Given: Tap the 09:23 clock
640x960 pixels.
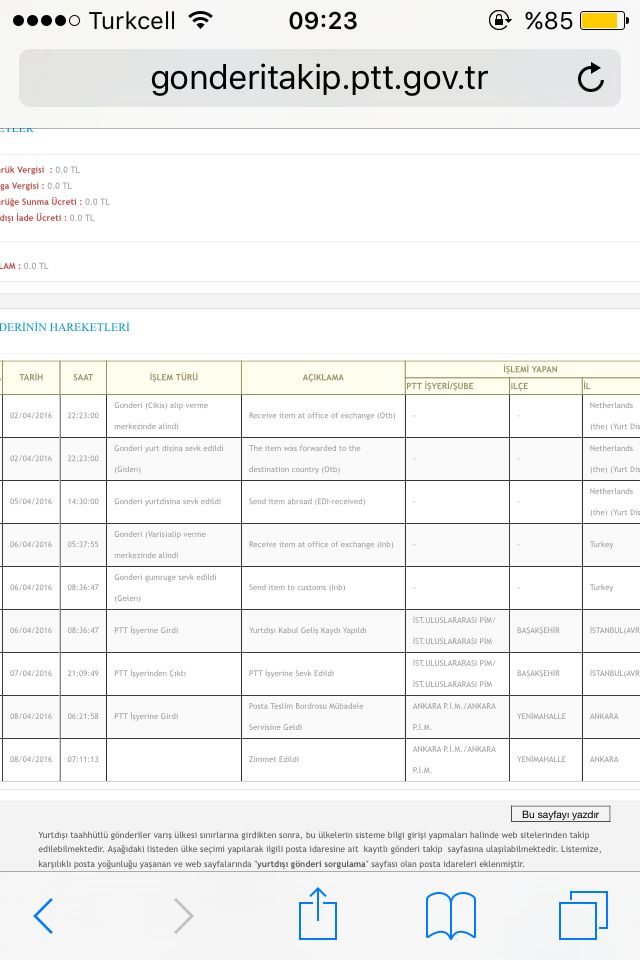Looking at the screenshot, I should click(323, 21).
